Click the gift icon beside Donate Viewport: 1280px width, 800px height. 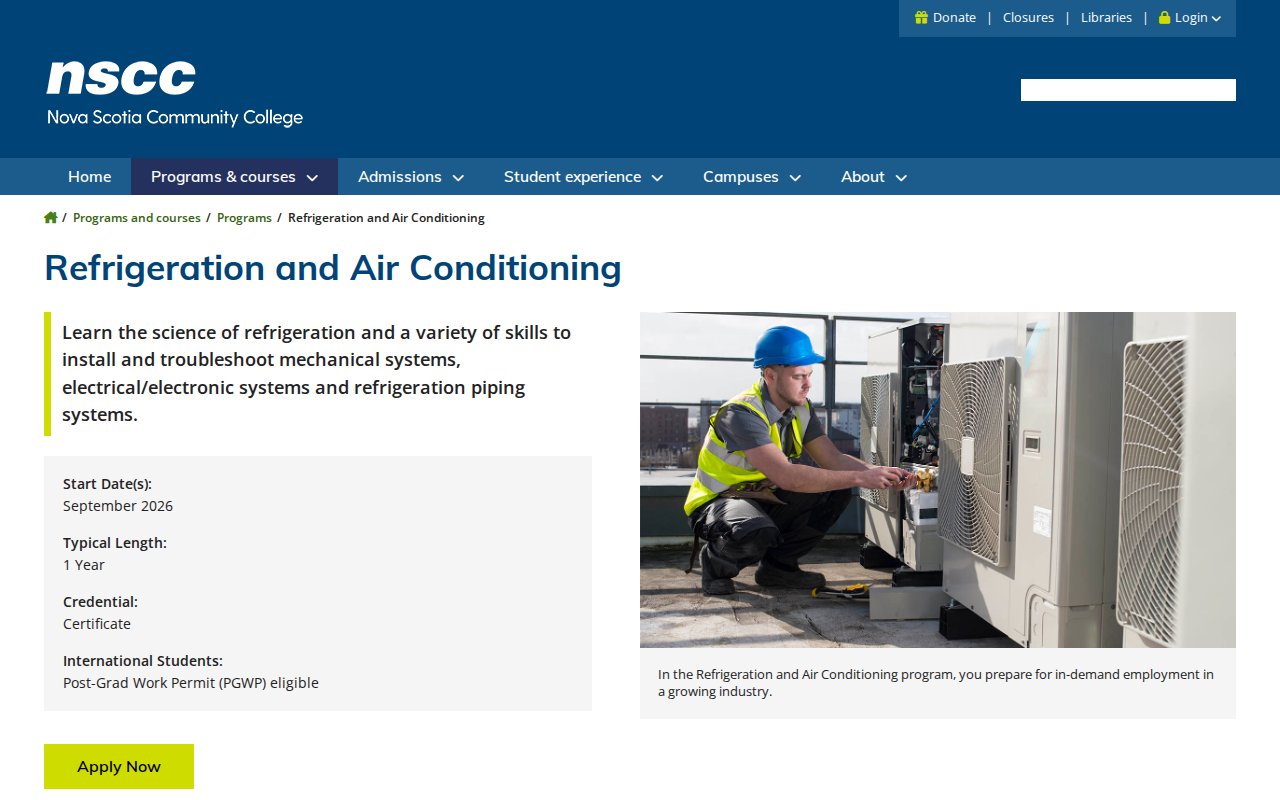point(919,17)
